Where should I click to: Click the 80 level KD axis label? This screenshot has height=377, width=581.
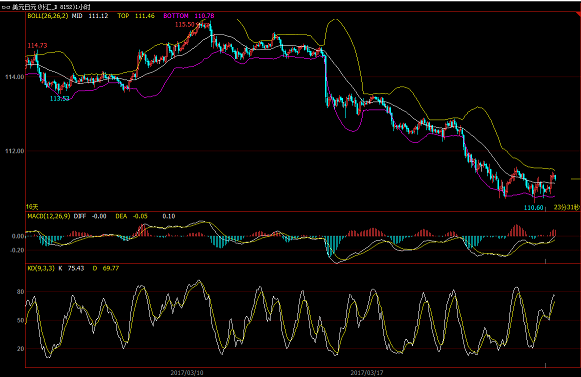click(21, 292)
